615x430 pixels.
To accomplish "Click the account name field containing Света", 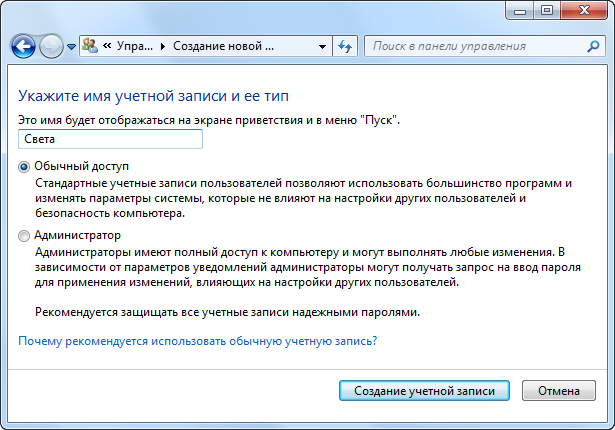I will (x=110, y=139).
